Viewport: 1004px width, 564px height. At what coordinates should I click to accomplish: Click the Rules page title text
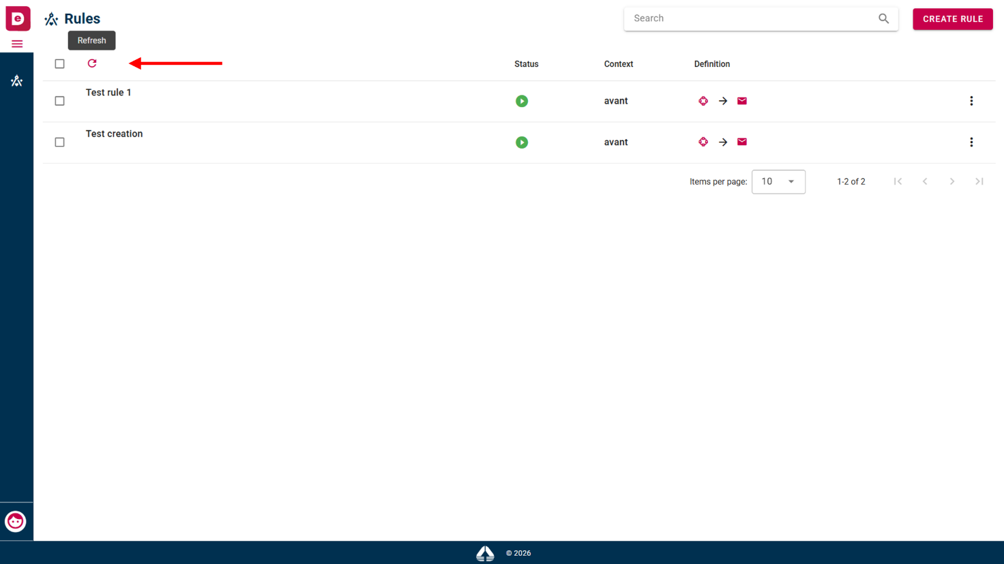point(83,19)
